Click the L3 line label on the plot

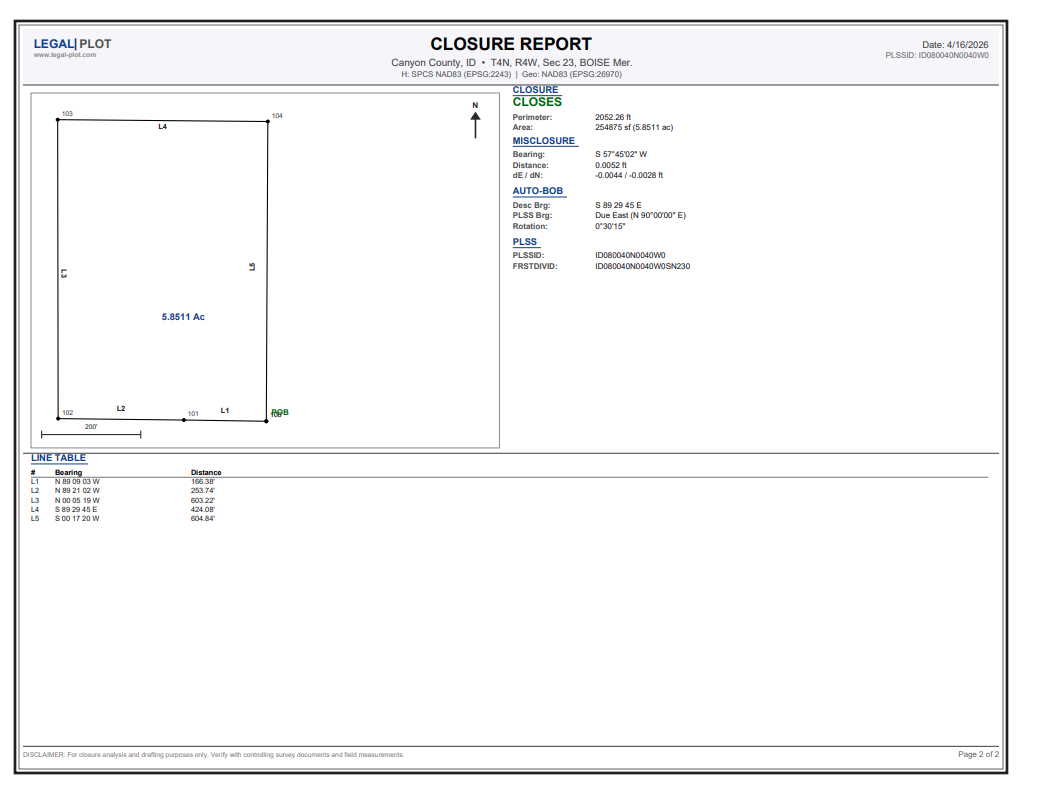pyautogui.click(x=64, y=273)
